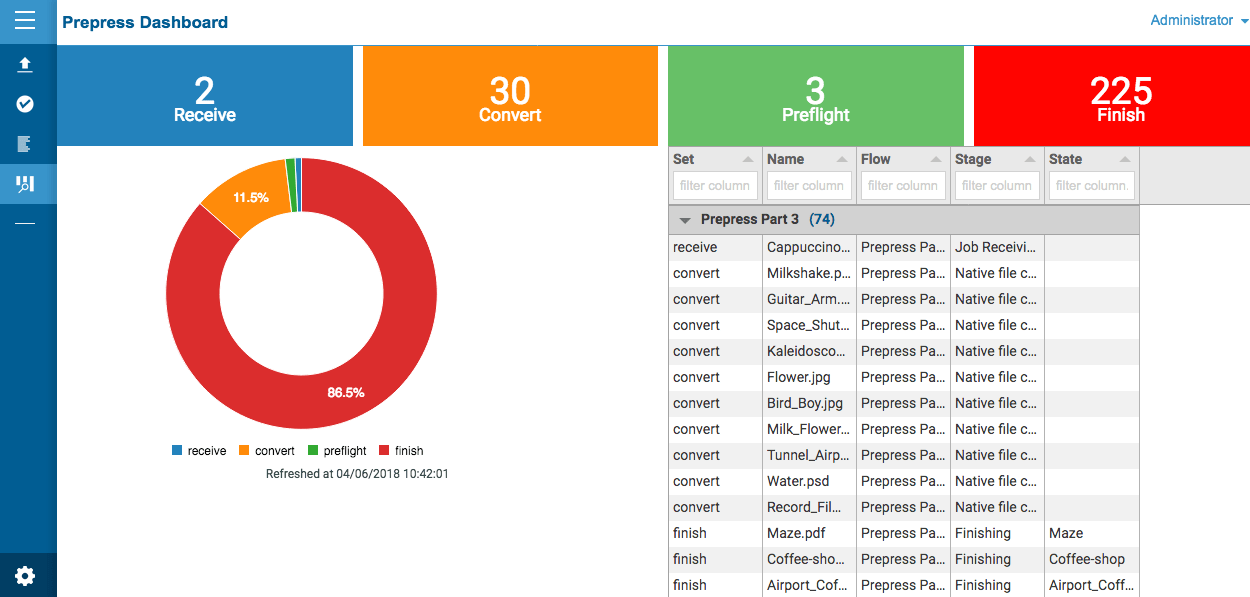Click the upload icon in sidebar
Screen dimensions: 1250x597
coord(25,65)
